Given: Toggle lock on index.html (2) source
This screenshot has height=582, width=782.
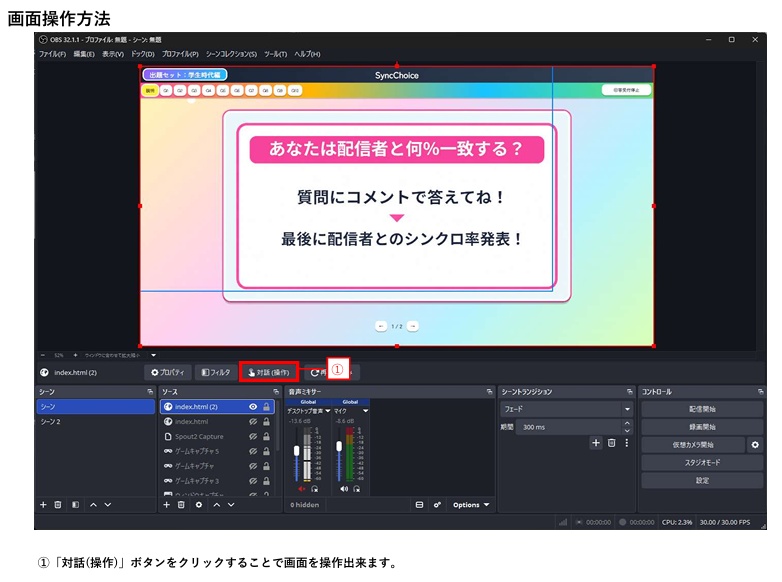Looking at the screenshot, I should point(266,407).
